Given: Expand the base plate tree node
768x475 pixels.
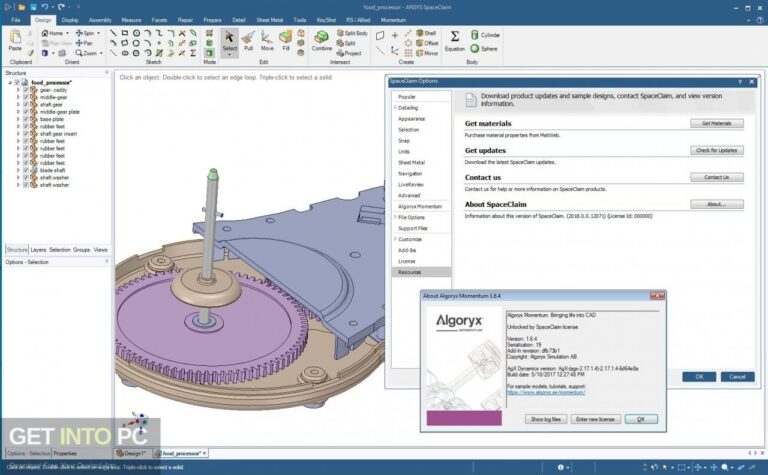Looking at the screenshot, I should point(19,119).
